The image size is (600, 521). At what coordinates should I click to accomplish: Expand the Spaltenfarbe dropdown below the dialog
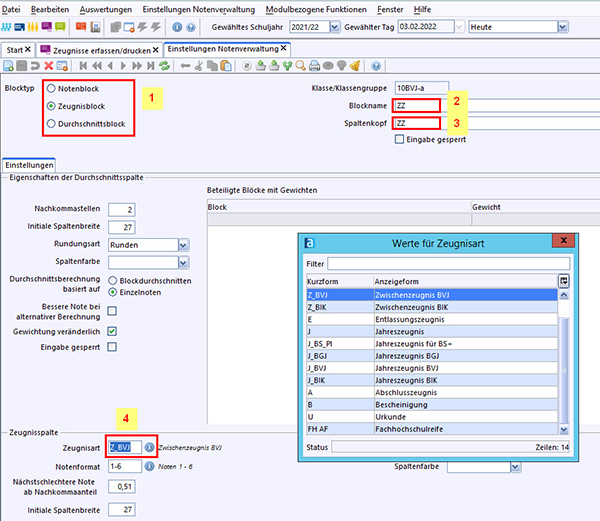click(515, 467)
